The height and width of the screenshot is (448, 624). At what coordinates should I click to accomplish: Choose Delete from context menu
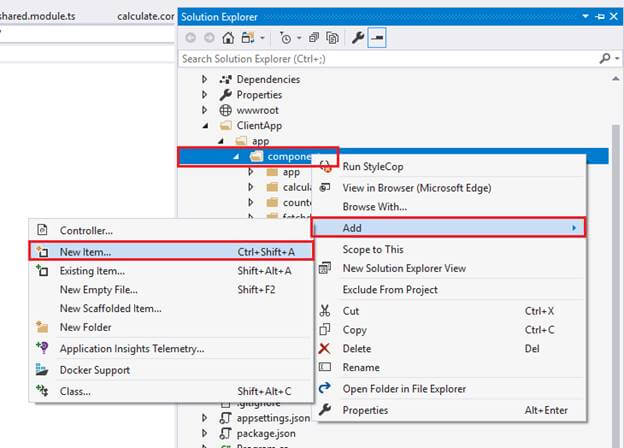449,349
